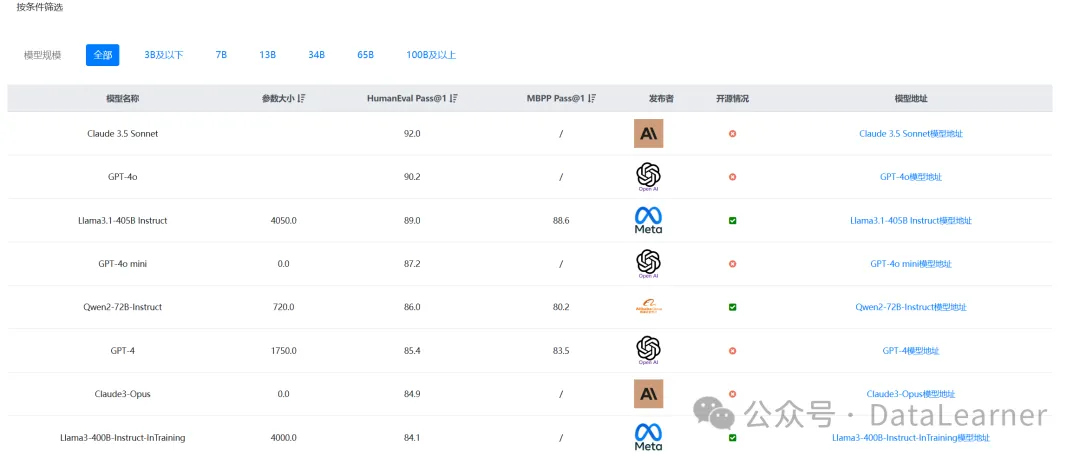Screen dimensions: 1080x458
Task: Filter by 3B及以下 model size
Action: pos(164,55)
